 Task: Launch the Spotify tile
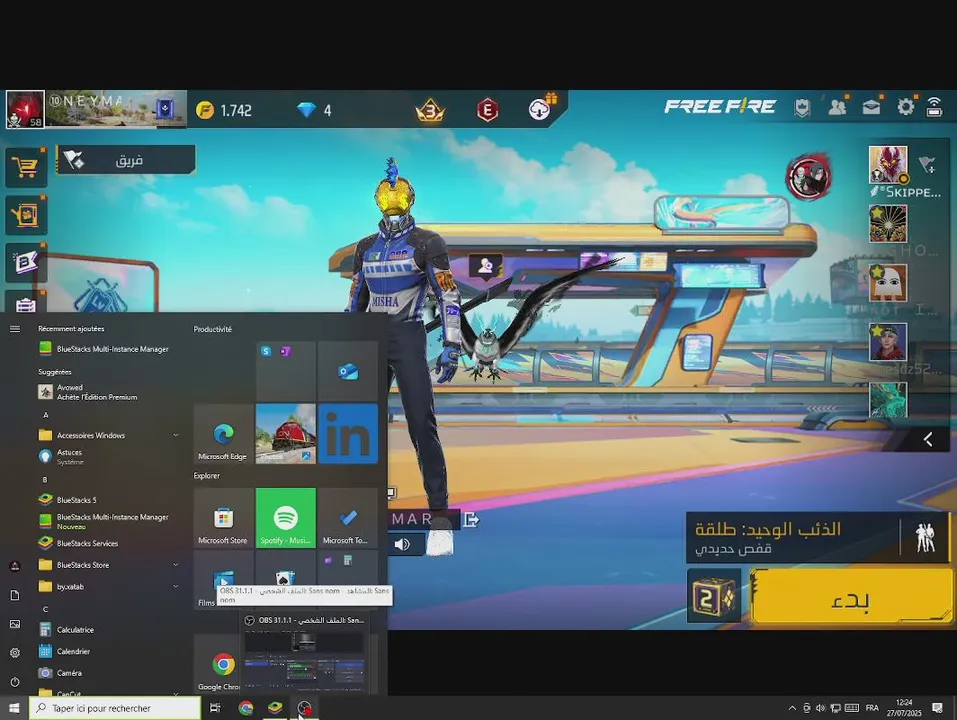pos(286,517)
